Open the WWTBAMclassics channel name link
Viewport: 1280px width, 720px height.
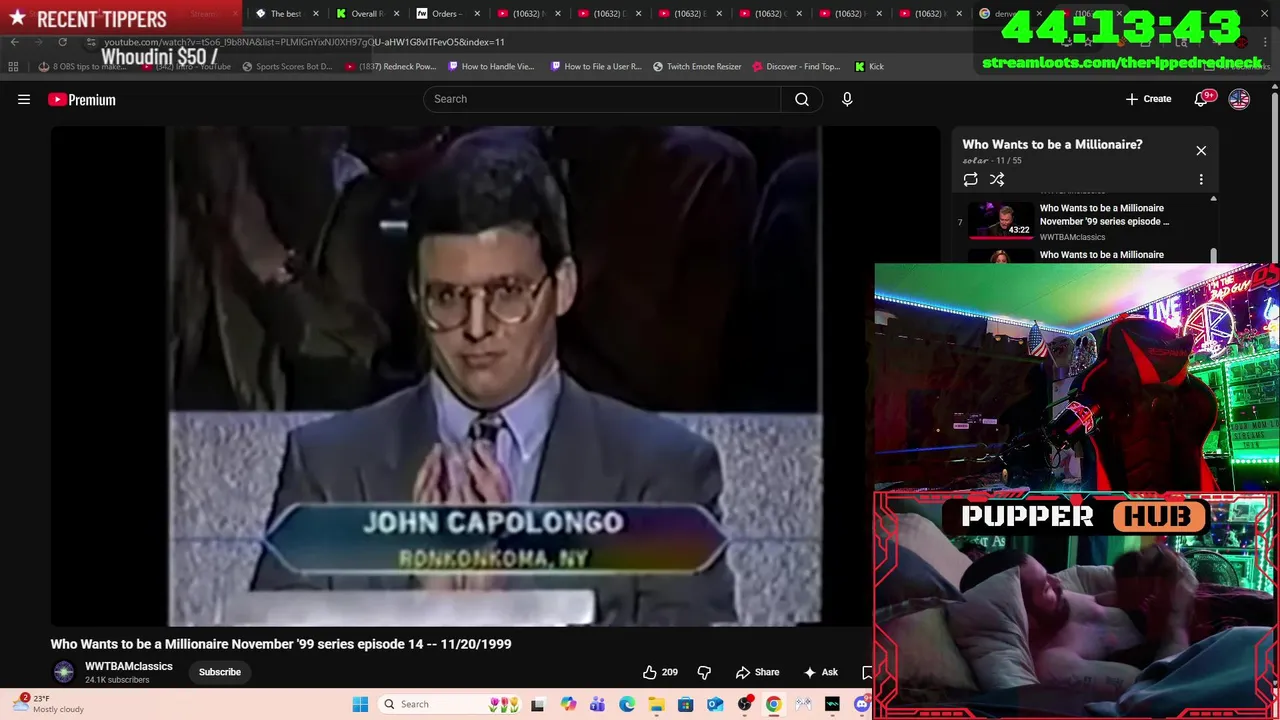pos(129,666)
